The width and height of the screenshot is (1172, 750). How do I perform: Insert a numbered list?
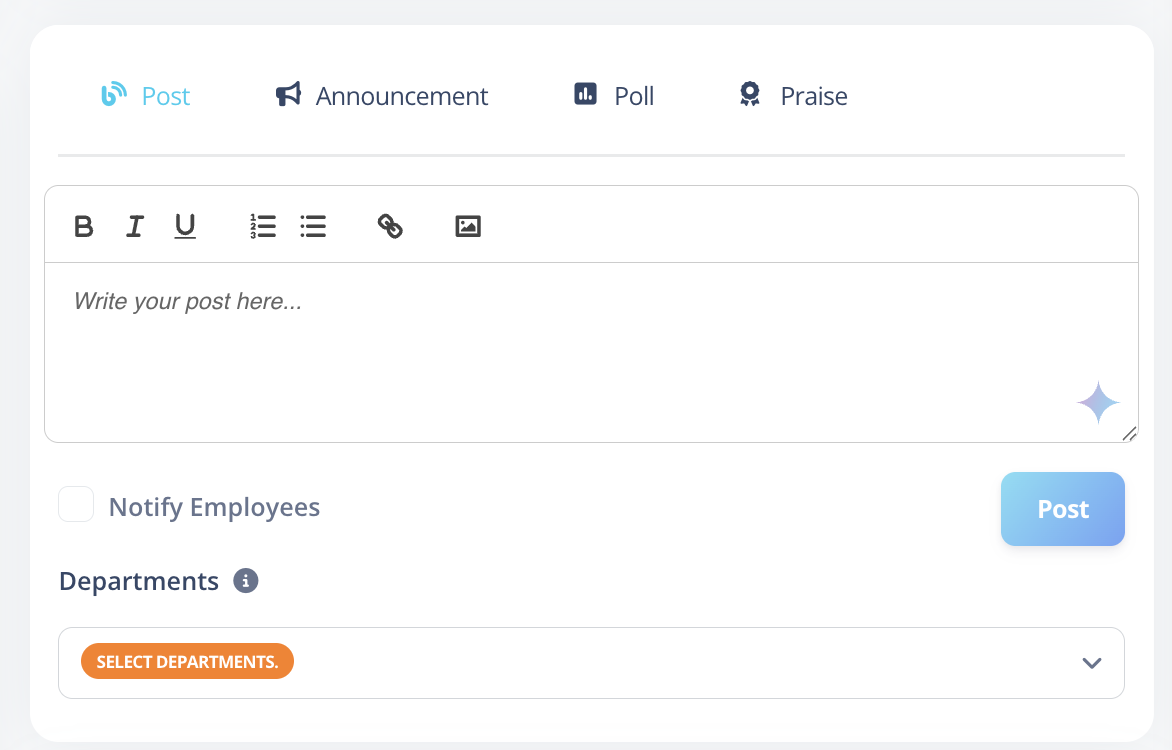coord(263,226)
